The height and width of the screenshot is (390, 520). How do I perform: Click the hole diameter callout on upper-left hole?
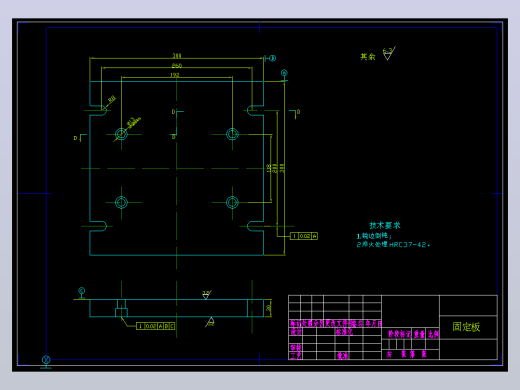[134, 122]
